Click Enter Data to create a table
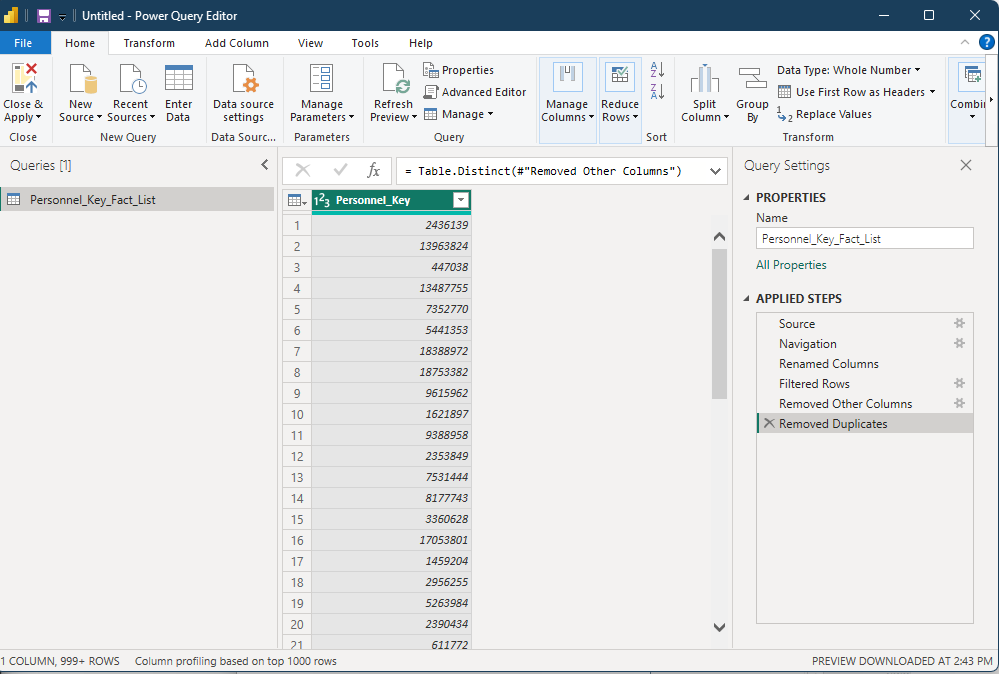The height and width of the screenshot is (674, 999). [178, 91]
